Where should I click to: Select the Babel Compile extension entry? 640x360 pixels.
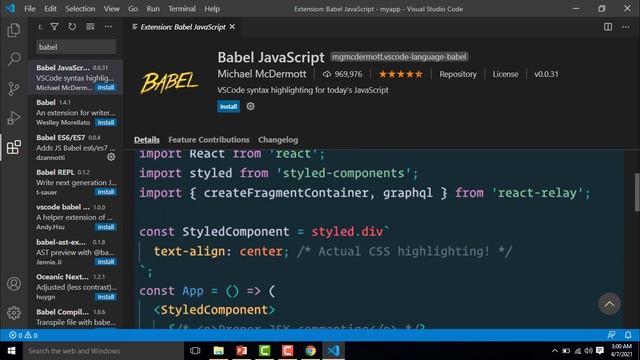tap(75, 317)
